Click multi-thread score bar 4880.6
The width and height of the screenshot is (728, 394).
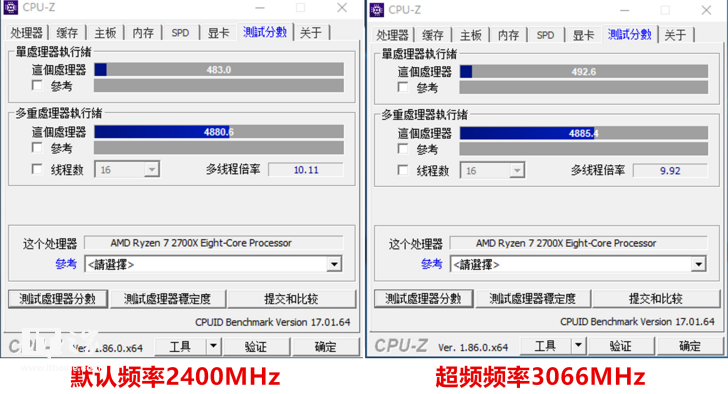click(x=219, y=132)
